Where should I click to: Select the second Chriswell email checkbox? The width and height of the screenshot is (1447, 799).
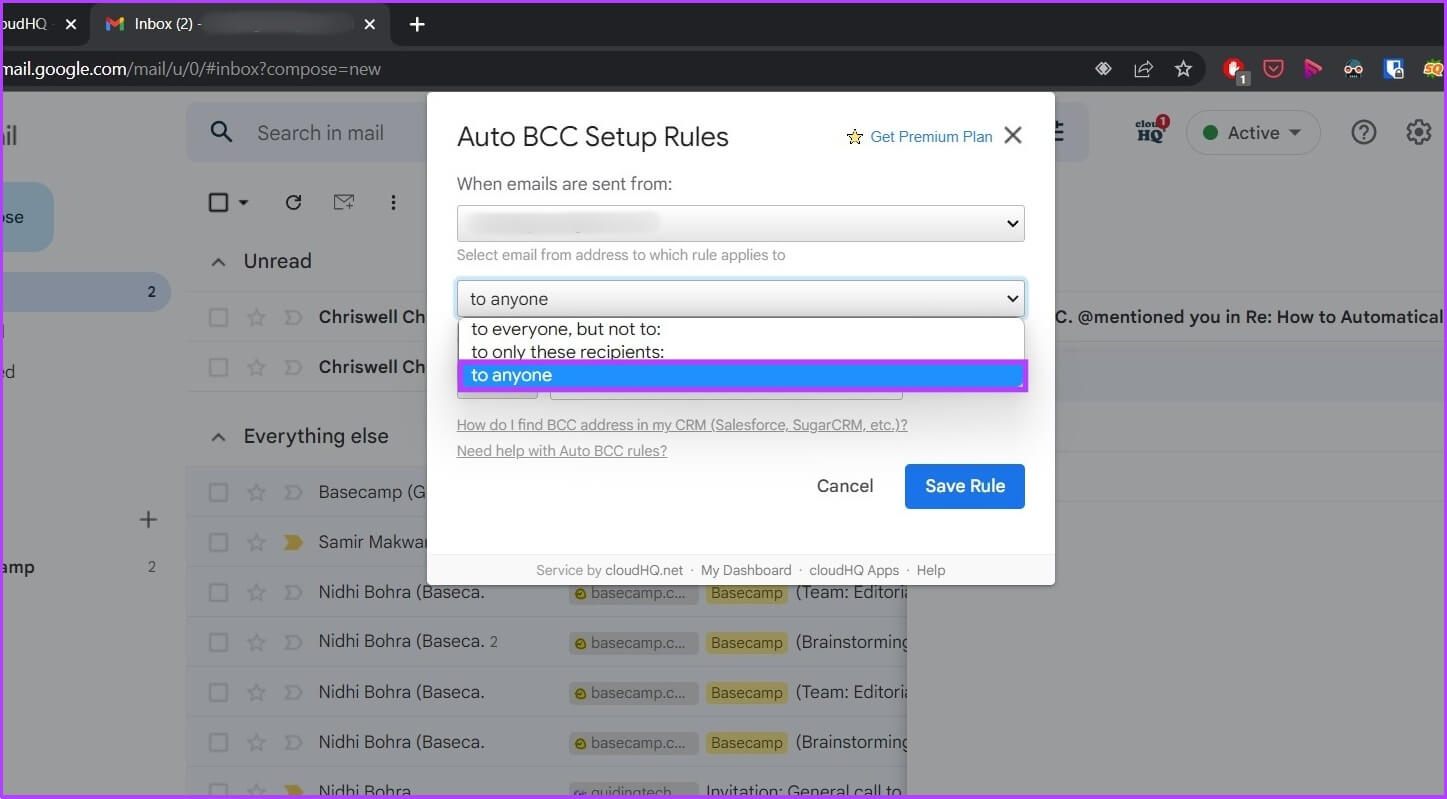pos(218,367)
